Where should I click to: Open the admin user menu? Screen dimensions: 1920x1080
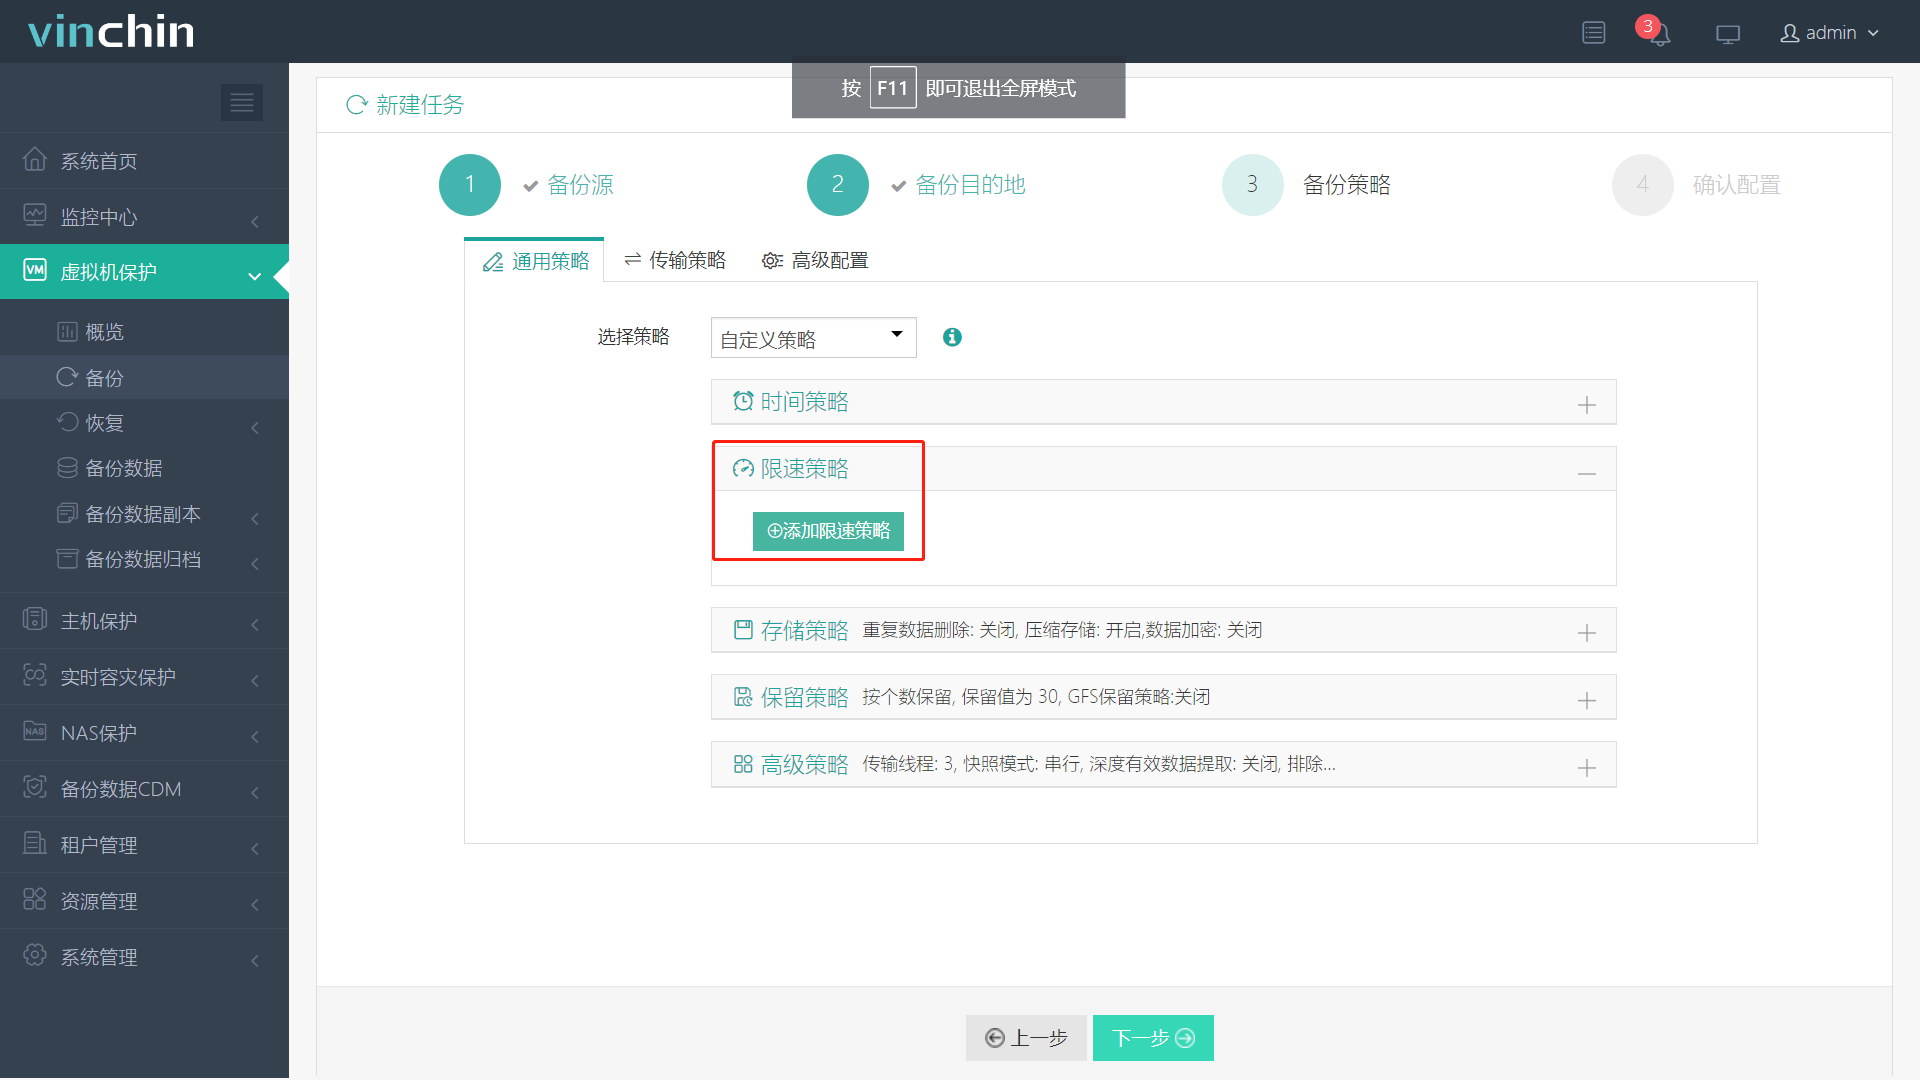(1829, 33)
